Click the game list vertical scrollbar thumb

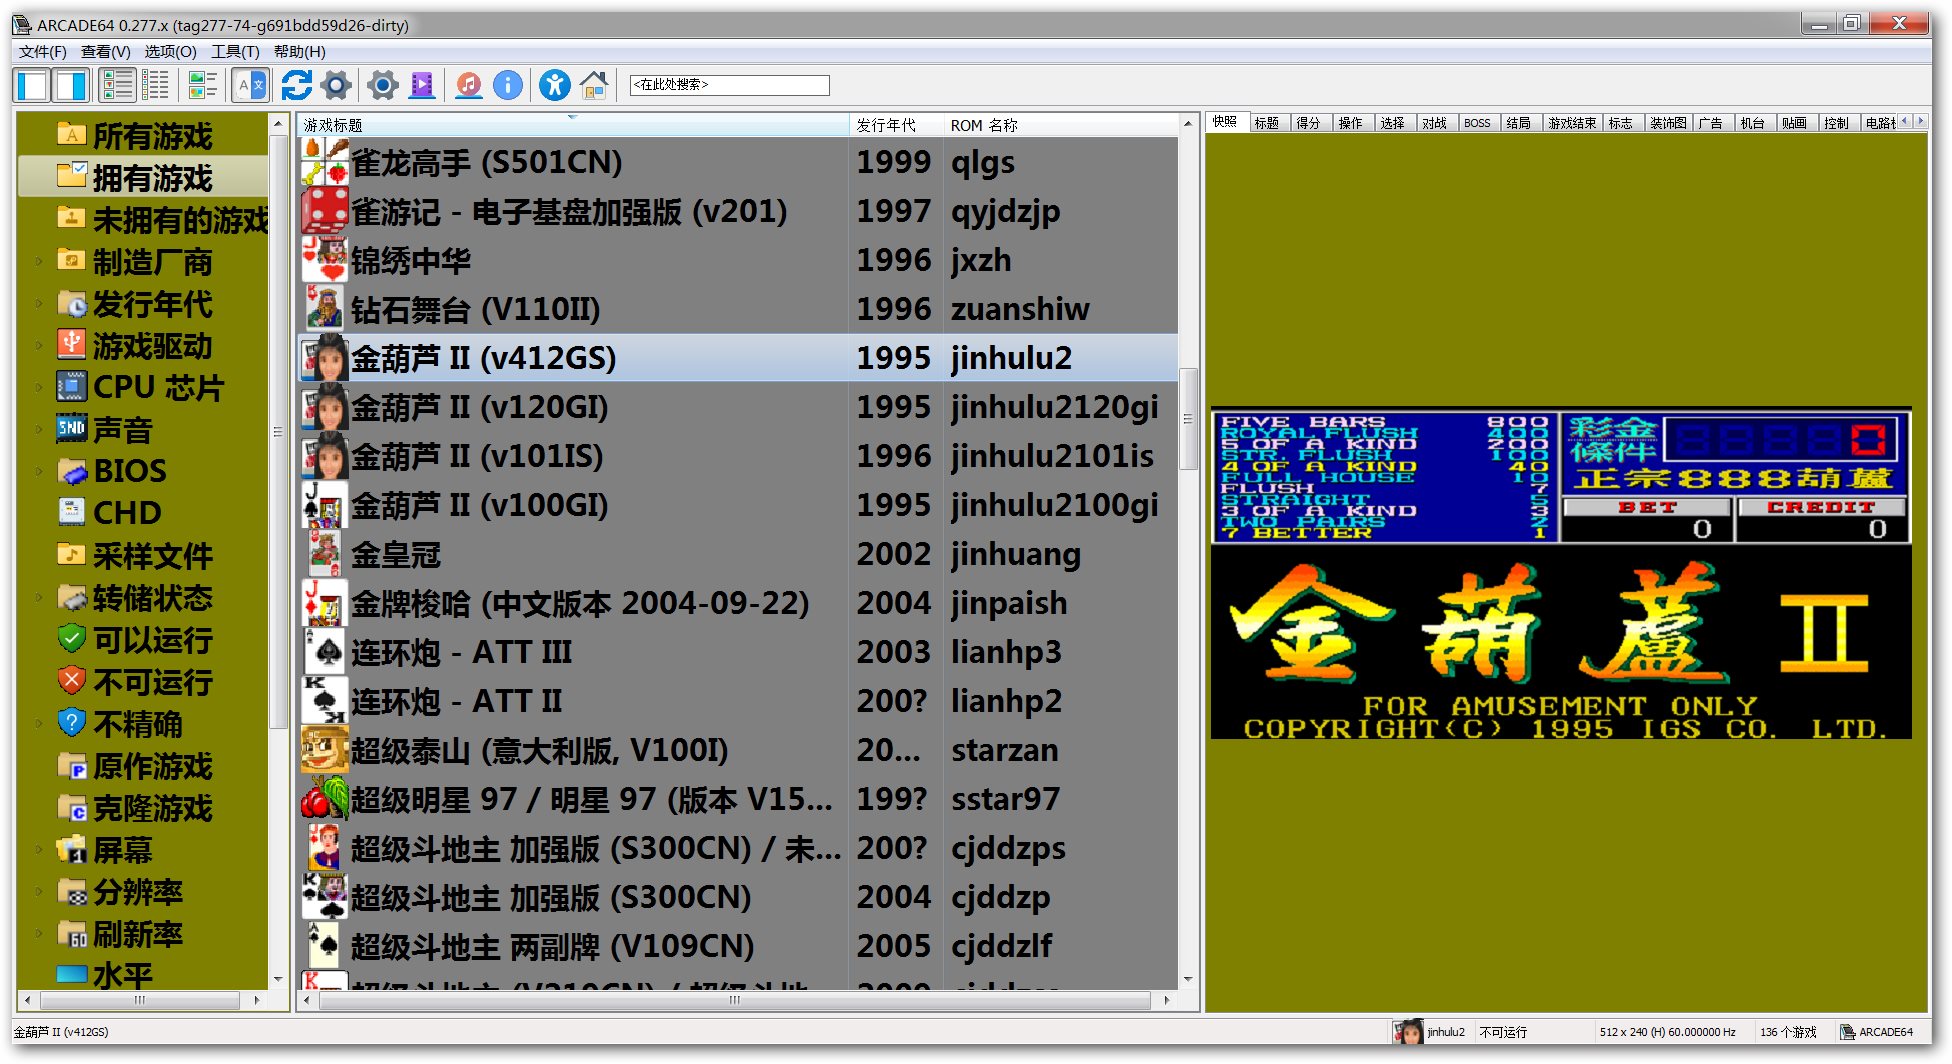click(1188, 419)
